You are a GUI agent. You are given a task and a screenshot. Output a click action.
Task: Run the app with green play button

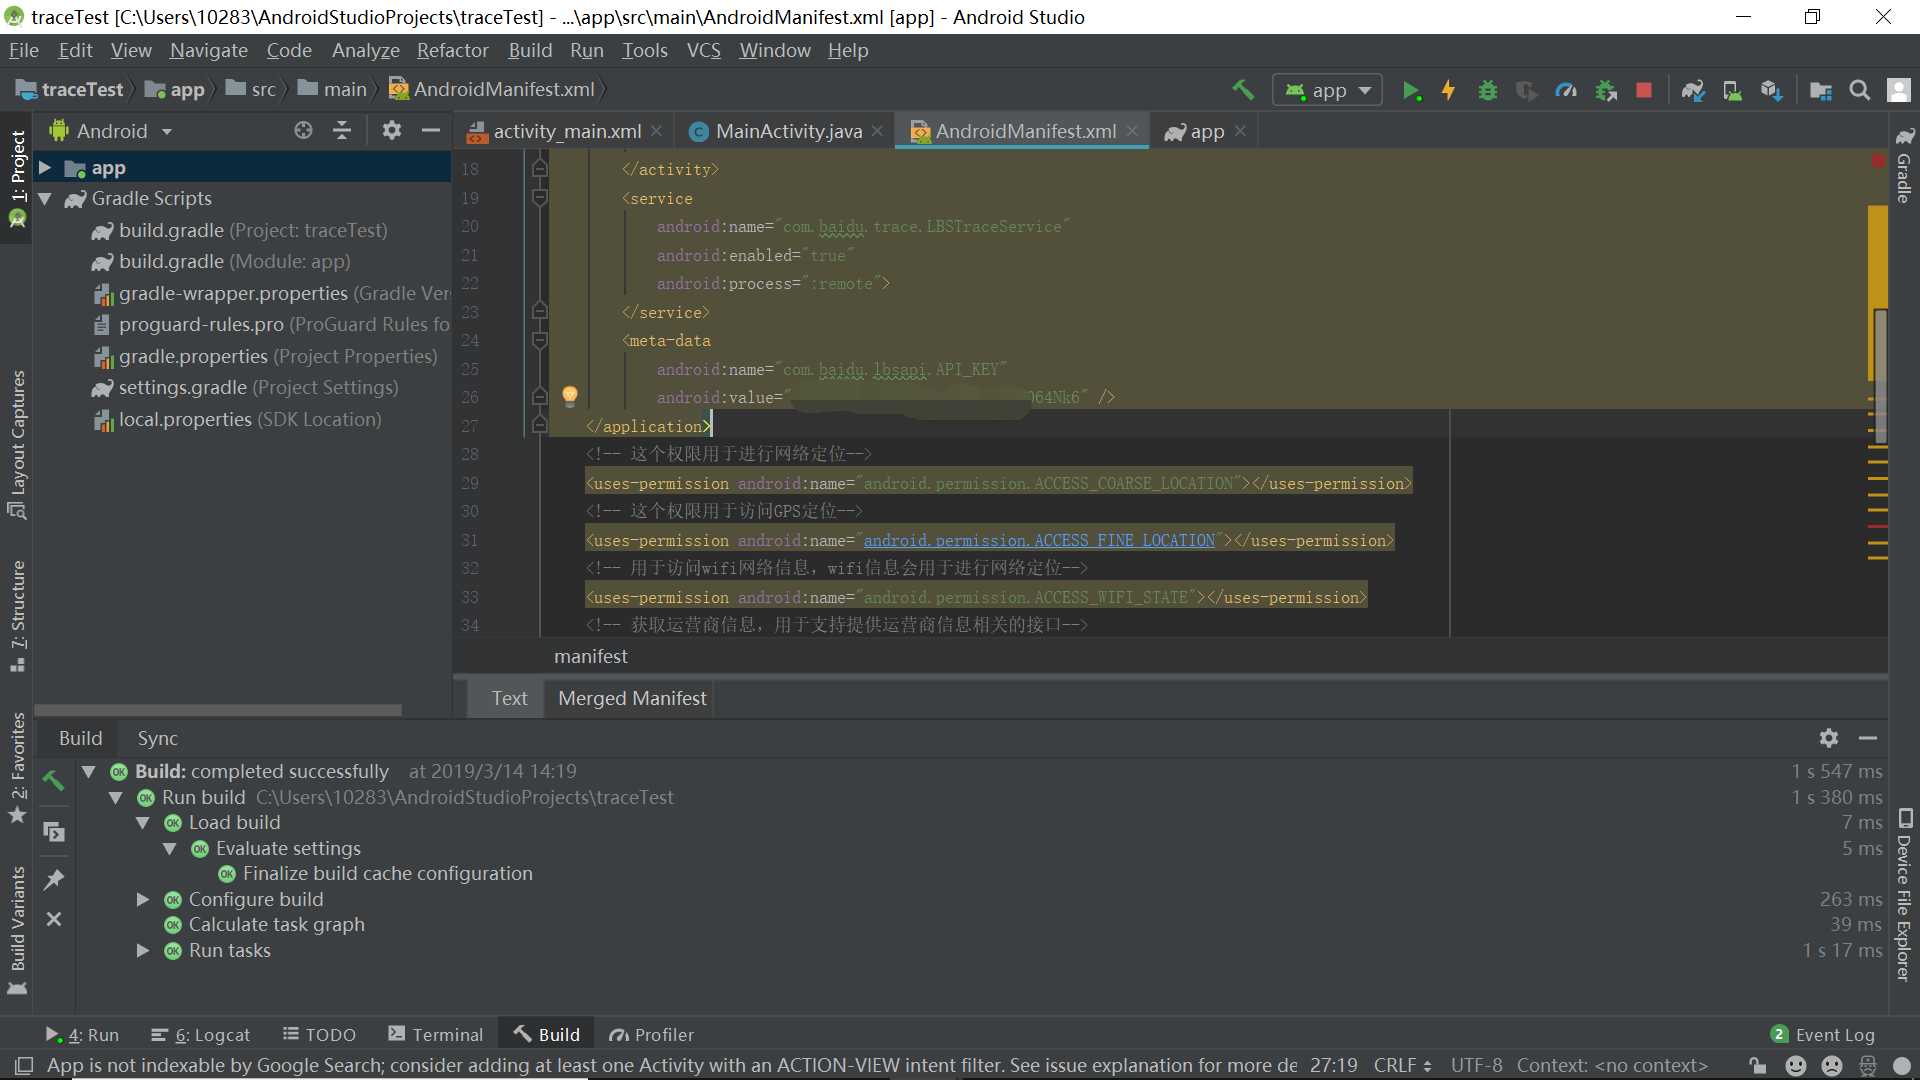click(x=1411, y=91)
